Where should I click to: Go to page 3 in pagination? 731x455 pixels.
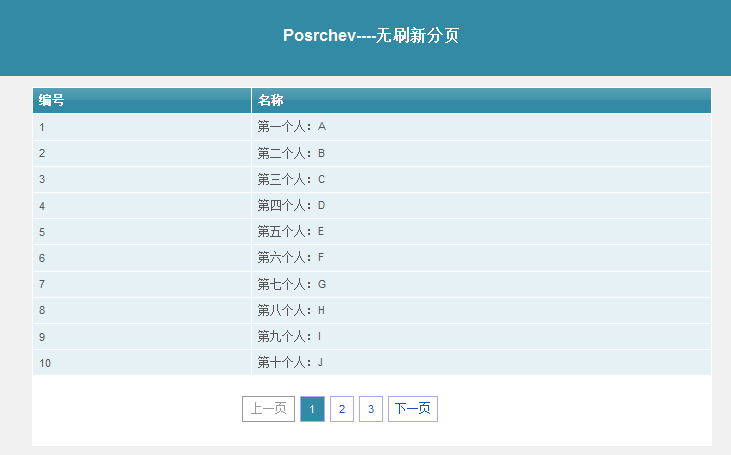pos(371,409)
